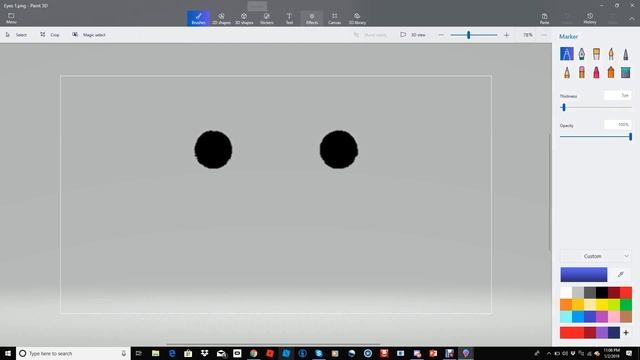Pick the orange color swatch
This screenshot has width=640, height=360.
[x=566, y=304]
